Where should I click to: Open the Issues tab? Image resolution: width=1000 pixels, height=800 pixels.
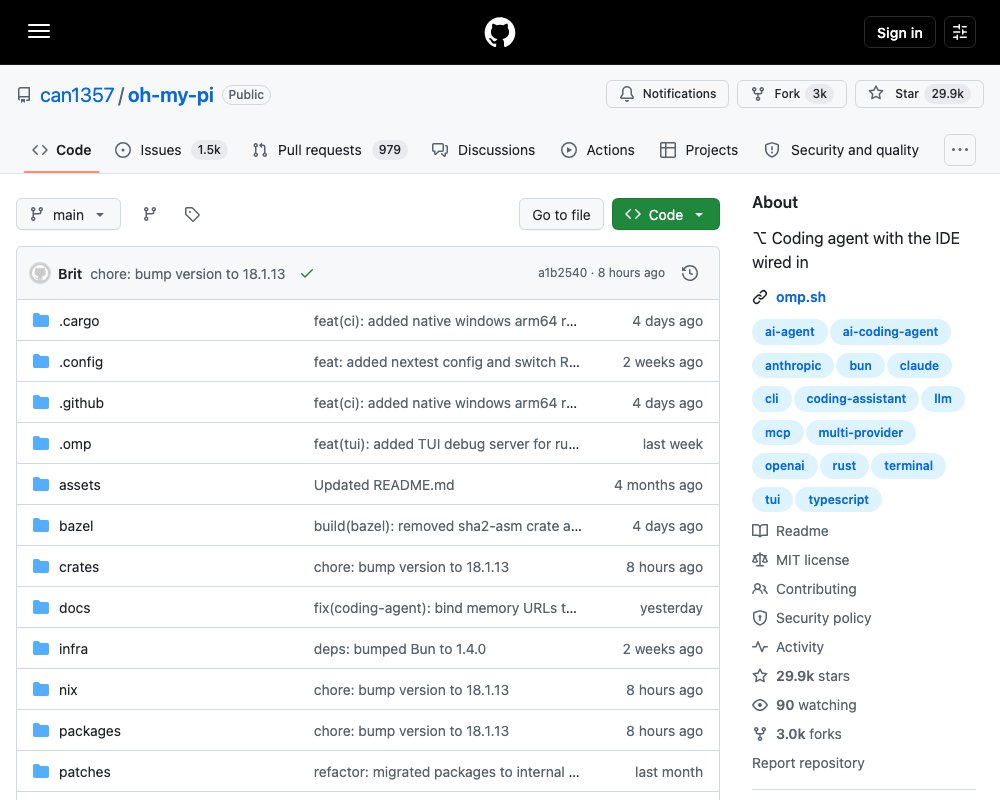click(170, 150)
